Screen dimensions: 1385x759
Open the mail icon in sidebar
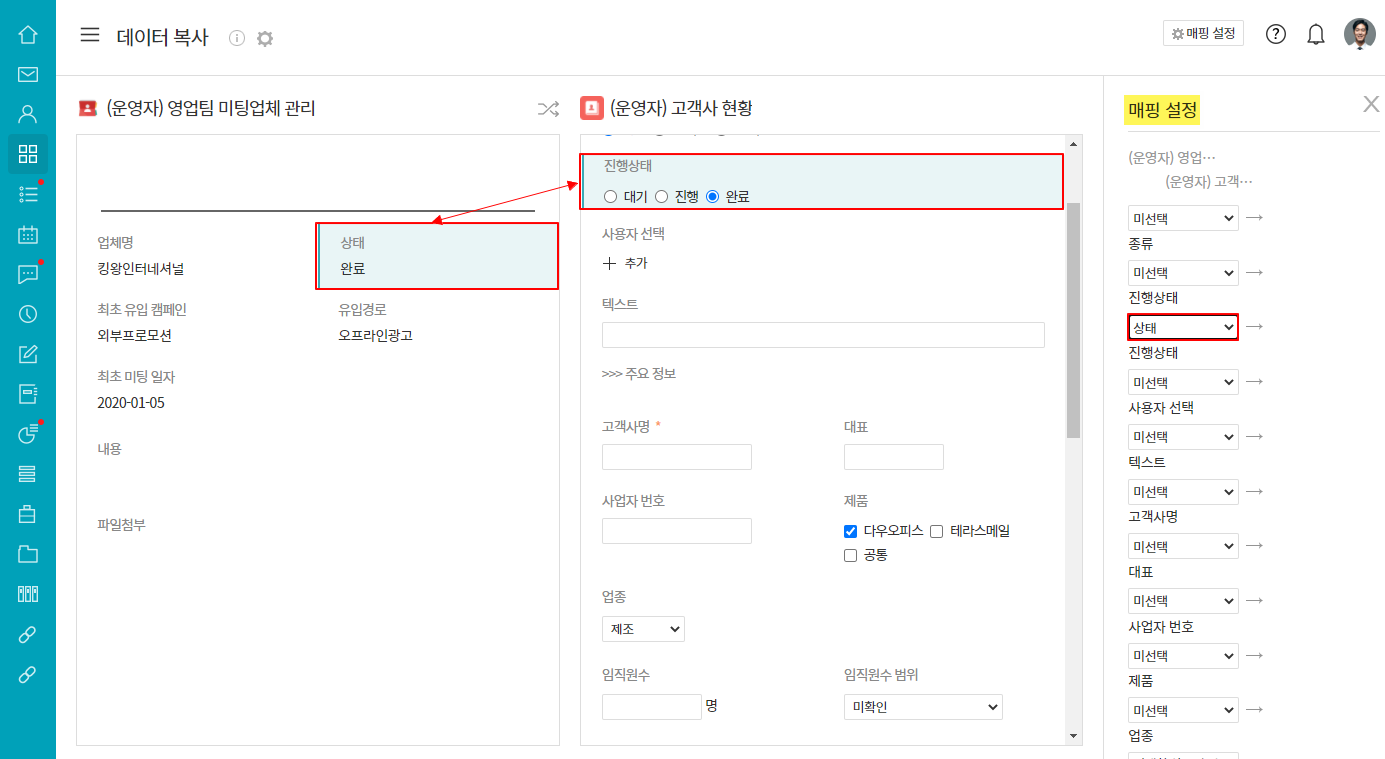28,74
